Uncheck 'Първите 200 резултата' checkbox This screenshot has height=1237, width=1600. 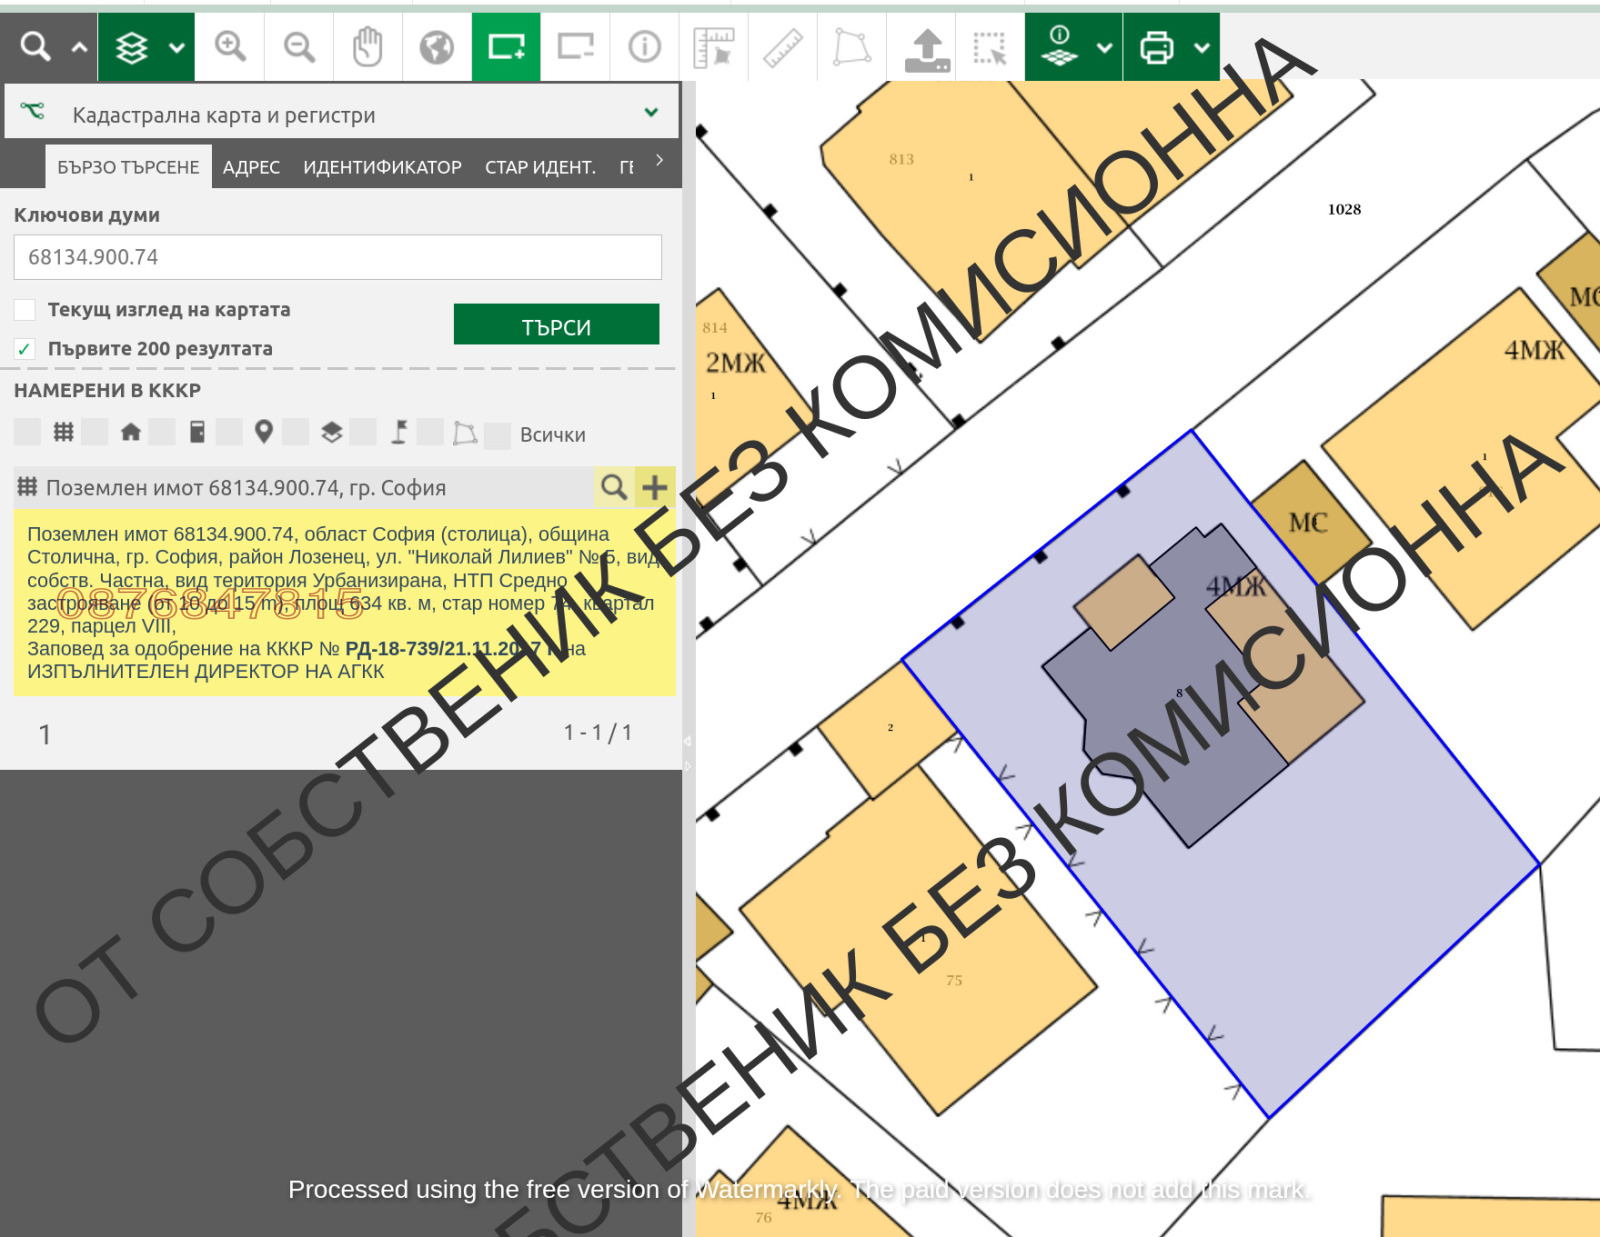(25, 349)
